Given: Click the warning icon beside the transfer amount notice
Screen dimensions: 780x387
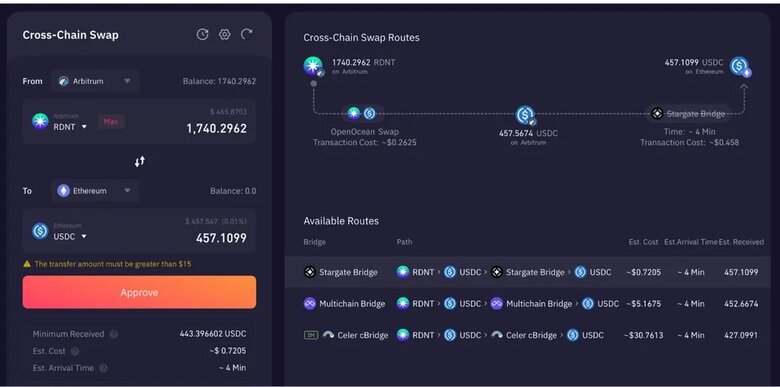Looking at the screenshot, I should point(27,264).
